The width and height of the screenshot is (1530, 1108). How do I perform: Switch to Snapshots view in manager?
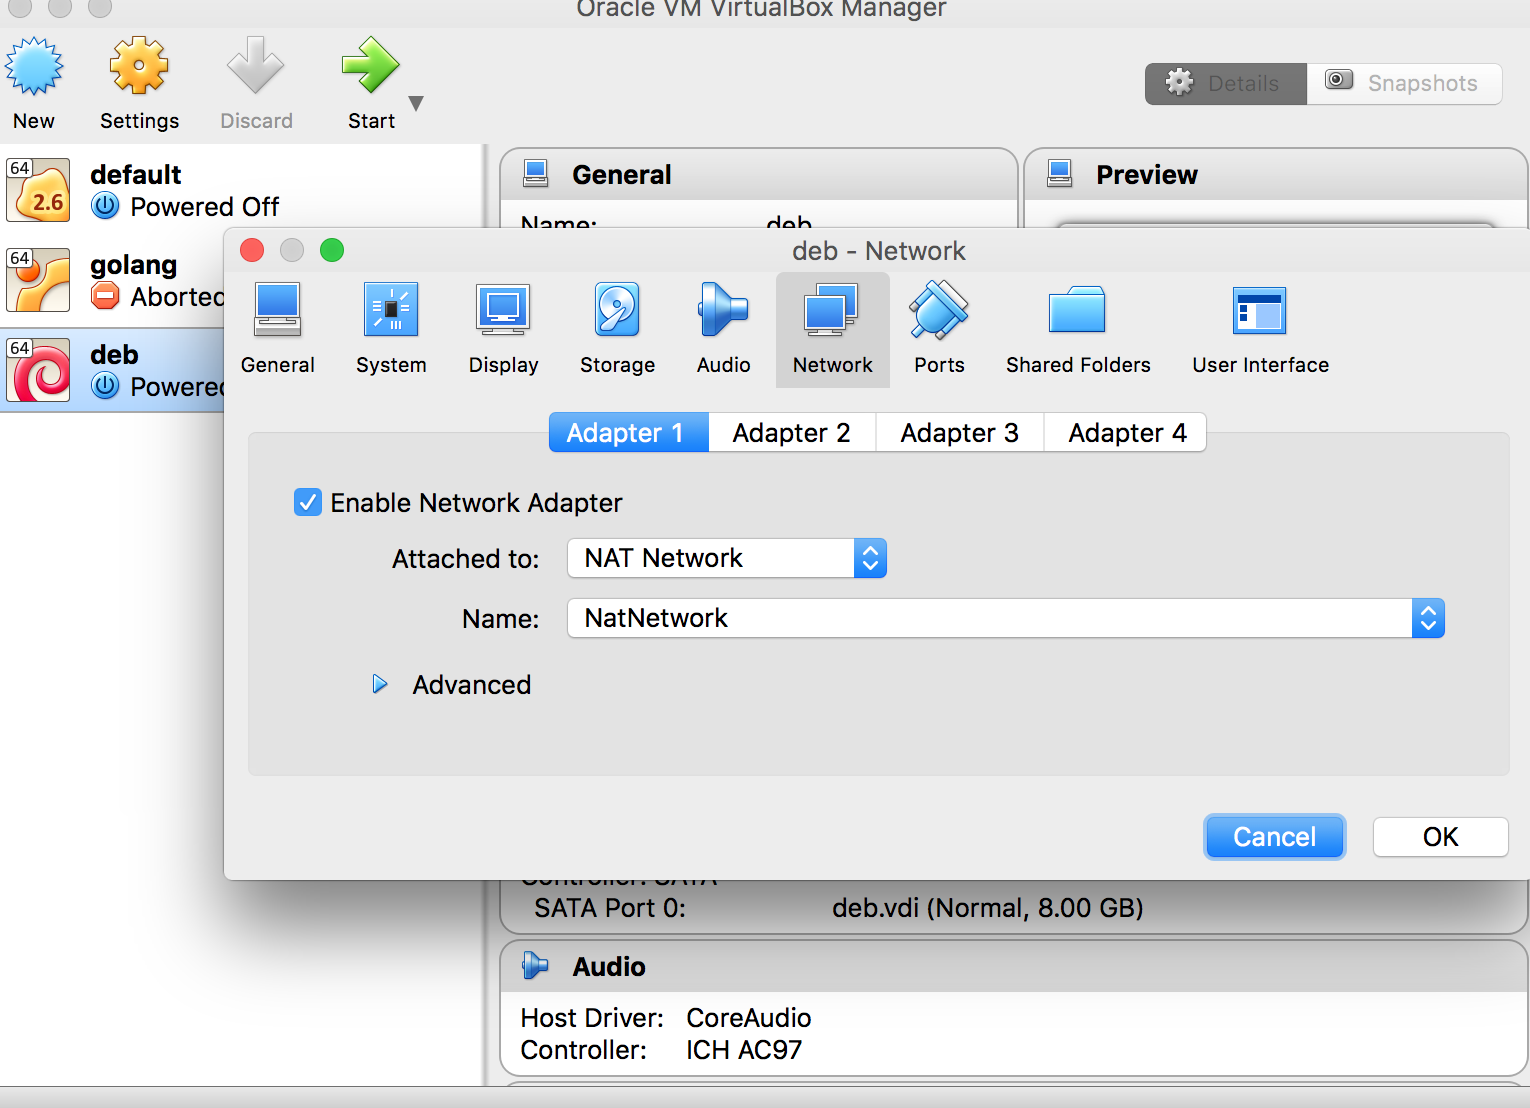coord(1404,84)
